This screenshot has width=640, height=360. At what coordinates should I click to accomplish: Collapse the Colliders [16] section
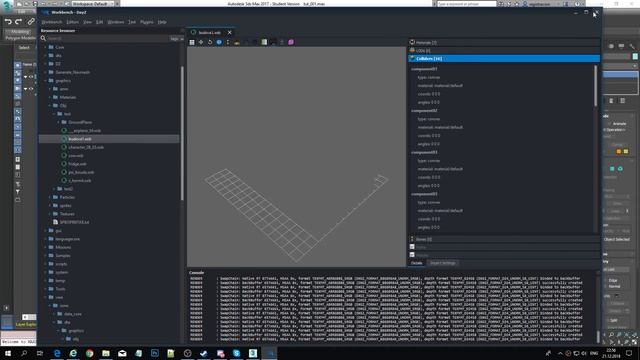point(504,58)
